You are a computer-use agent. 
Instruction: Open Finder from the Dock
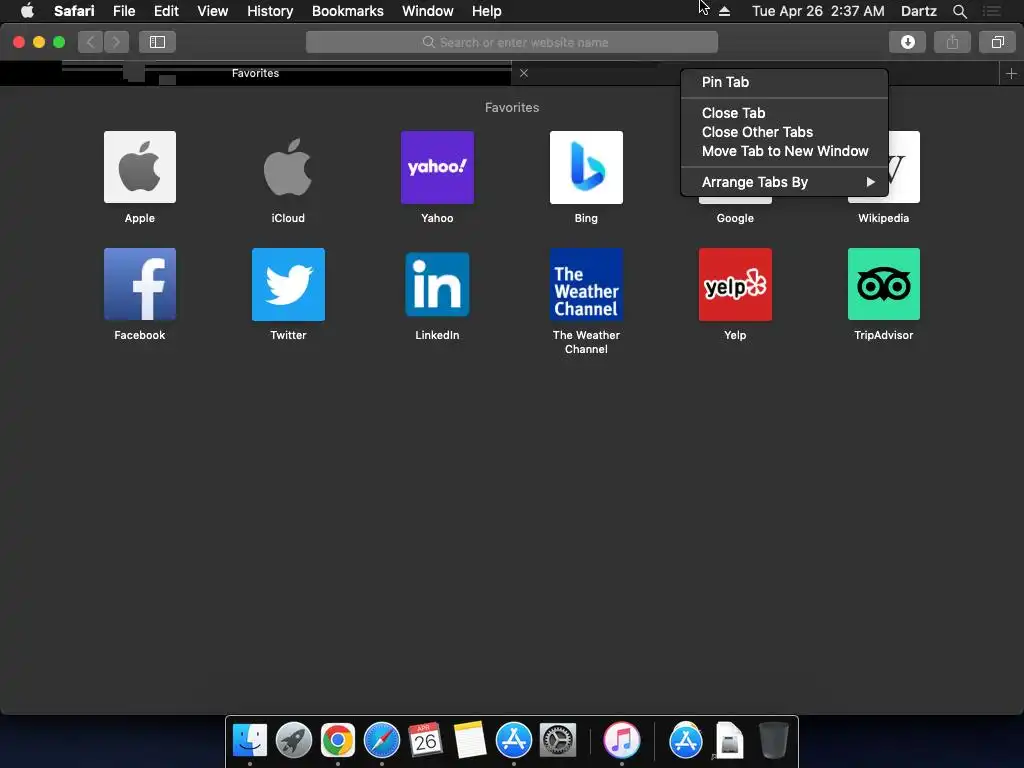point(250,740)
